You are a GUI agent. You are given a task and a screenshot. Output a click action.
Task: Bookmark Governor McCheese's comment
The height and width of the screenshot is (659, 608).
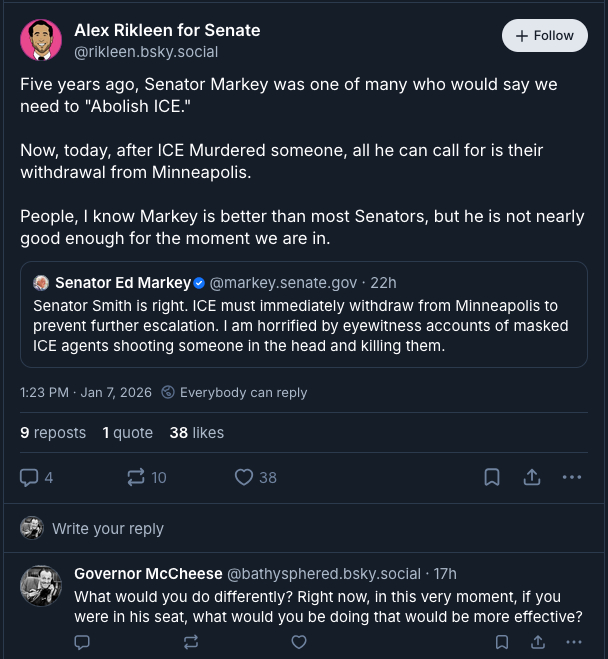coord(502,642)
